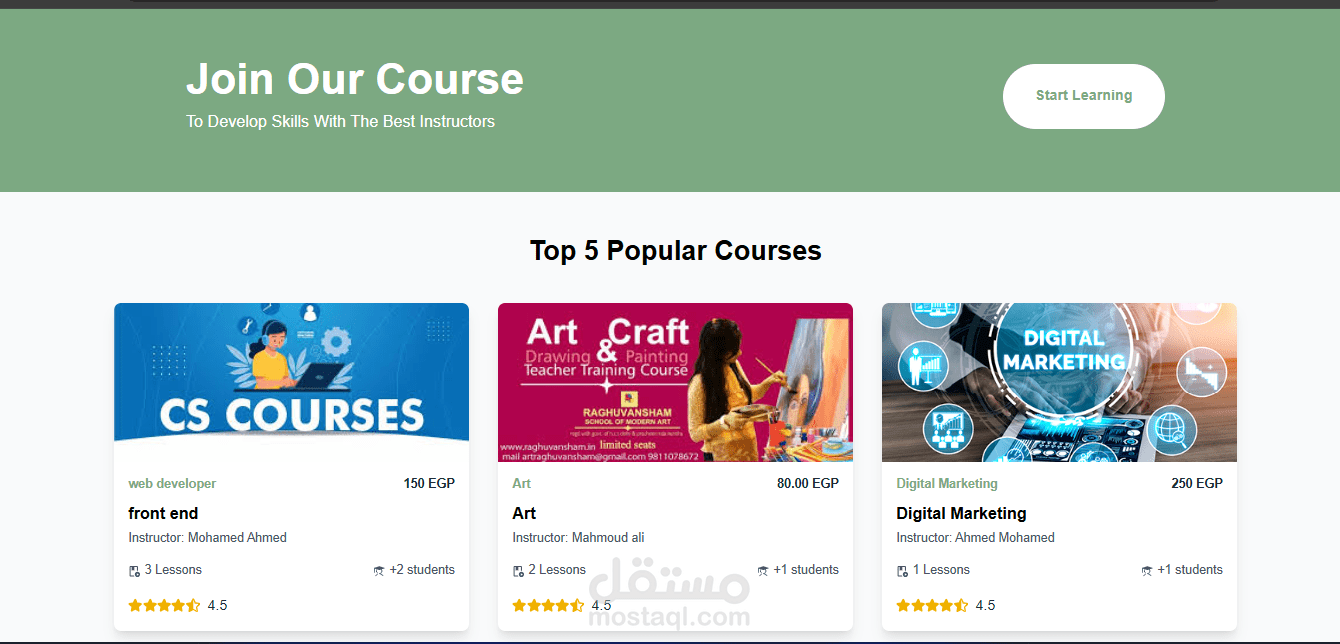The height and width of the screenshot is (644, 1340).
Task: Open the bold Art course title
Action: (524, 513)
